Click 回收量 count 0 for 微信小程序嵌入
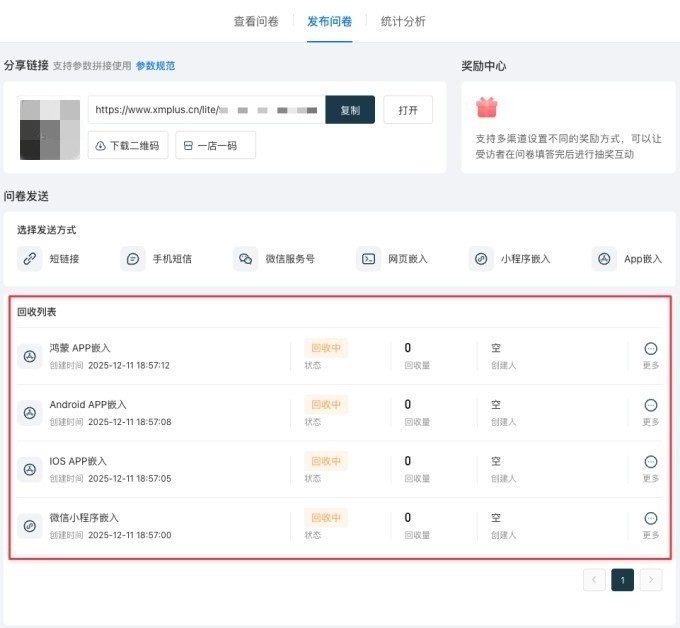Image resolution: width=680 pixels, height=628 pixels. point(408,517)
